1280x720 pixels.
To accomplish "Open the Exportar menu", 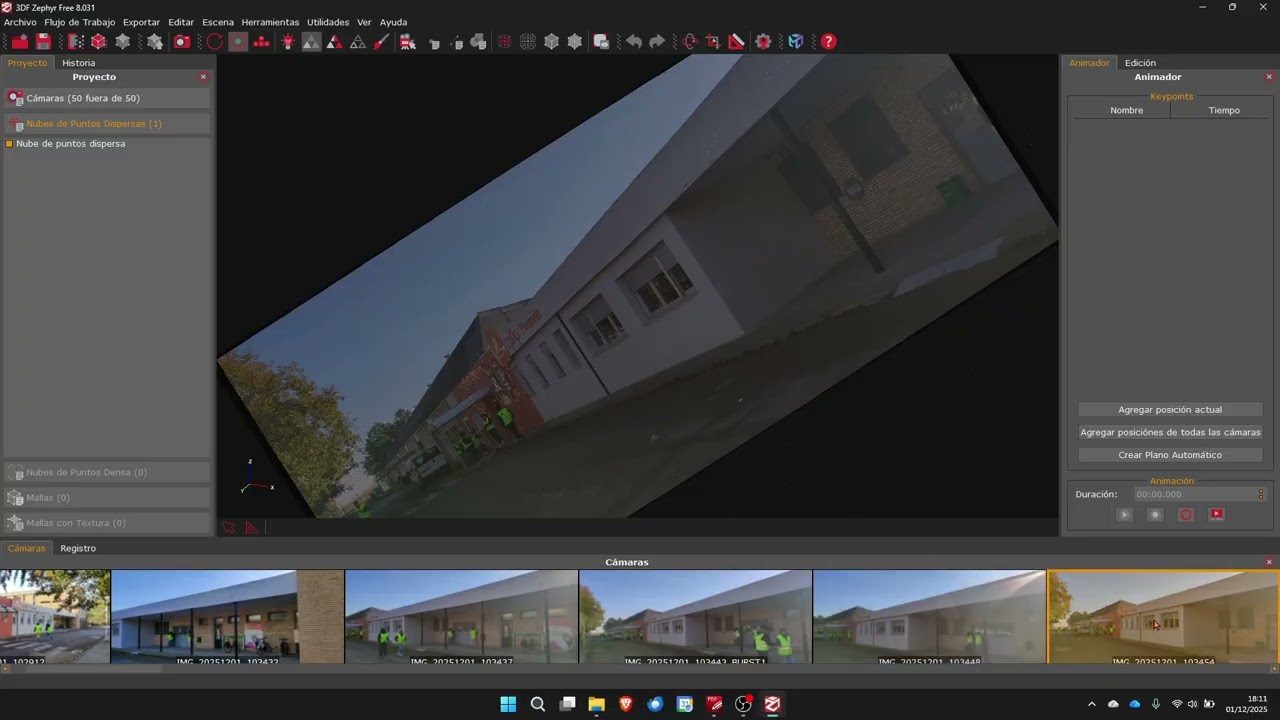I will click(141, 22).
